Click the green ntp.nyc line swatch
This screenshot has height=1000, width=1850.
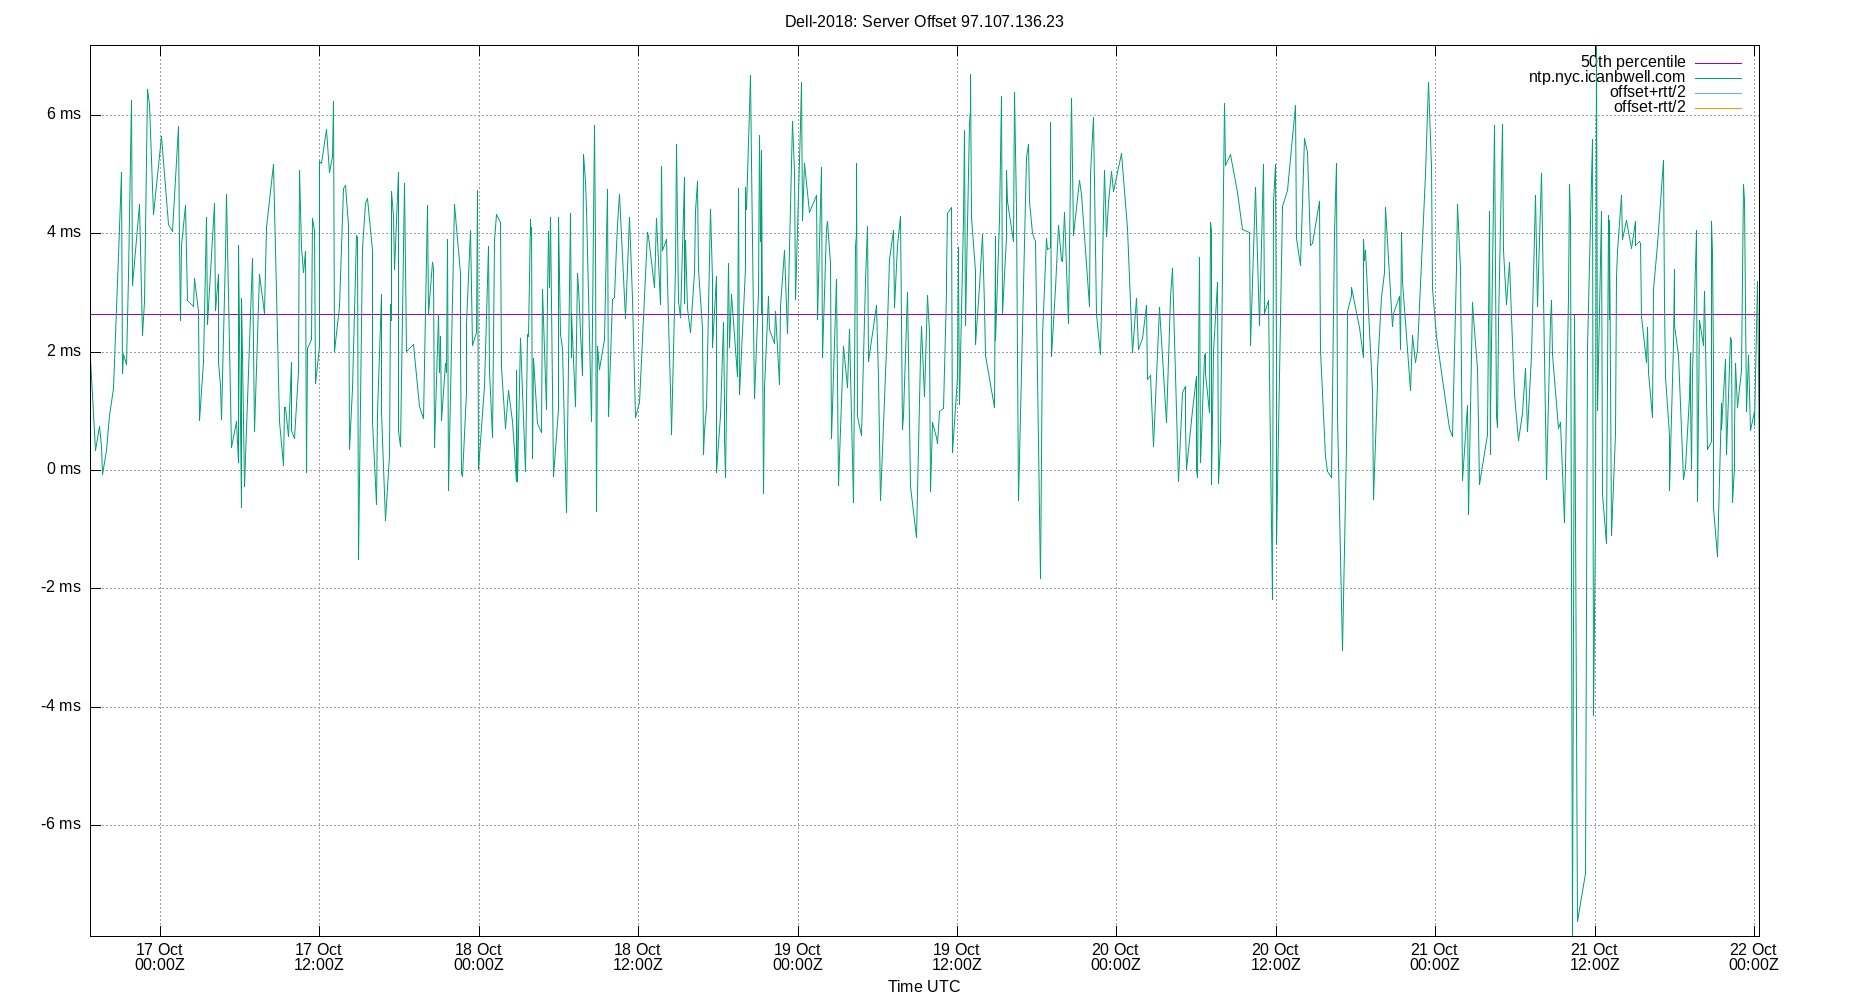(1718, 78)
